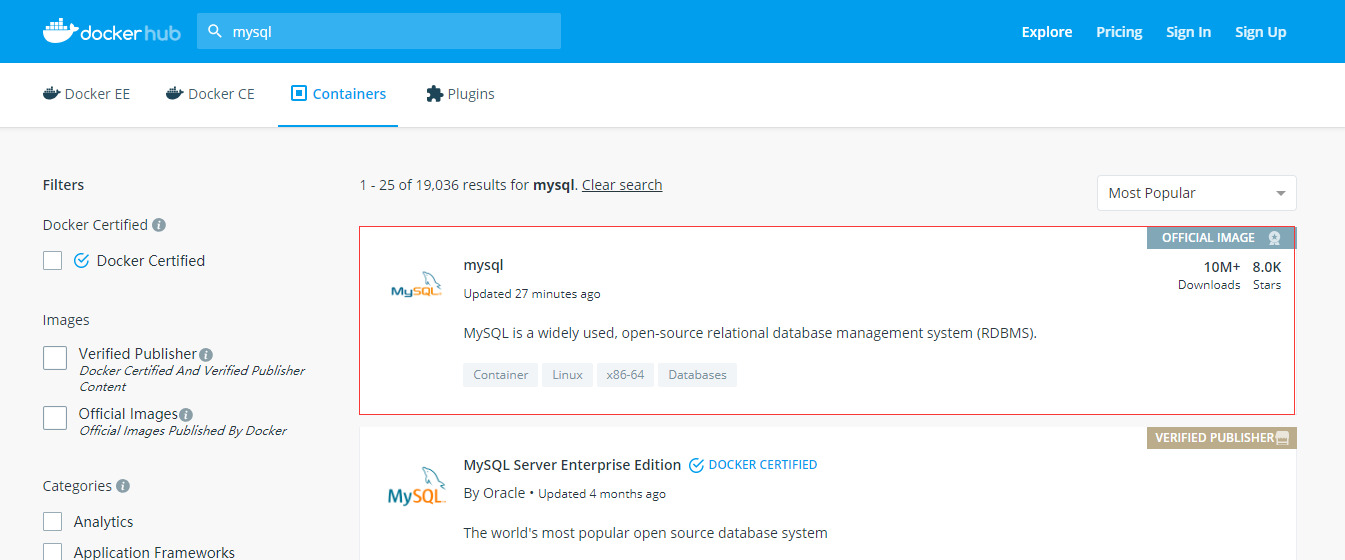Click the Clear search link
1345x560 pixels.
622,185
